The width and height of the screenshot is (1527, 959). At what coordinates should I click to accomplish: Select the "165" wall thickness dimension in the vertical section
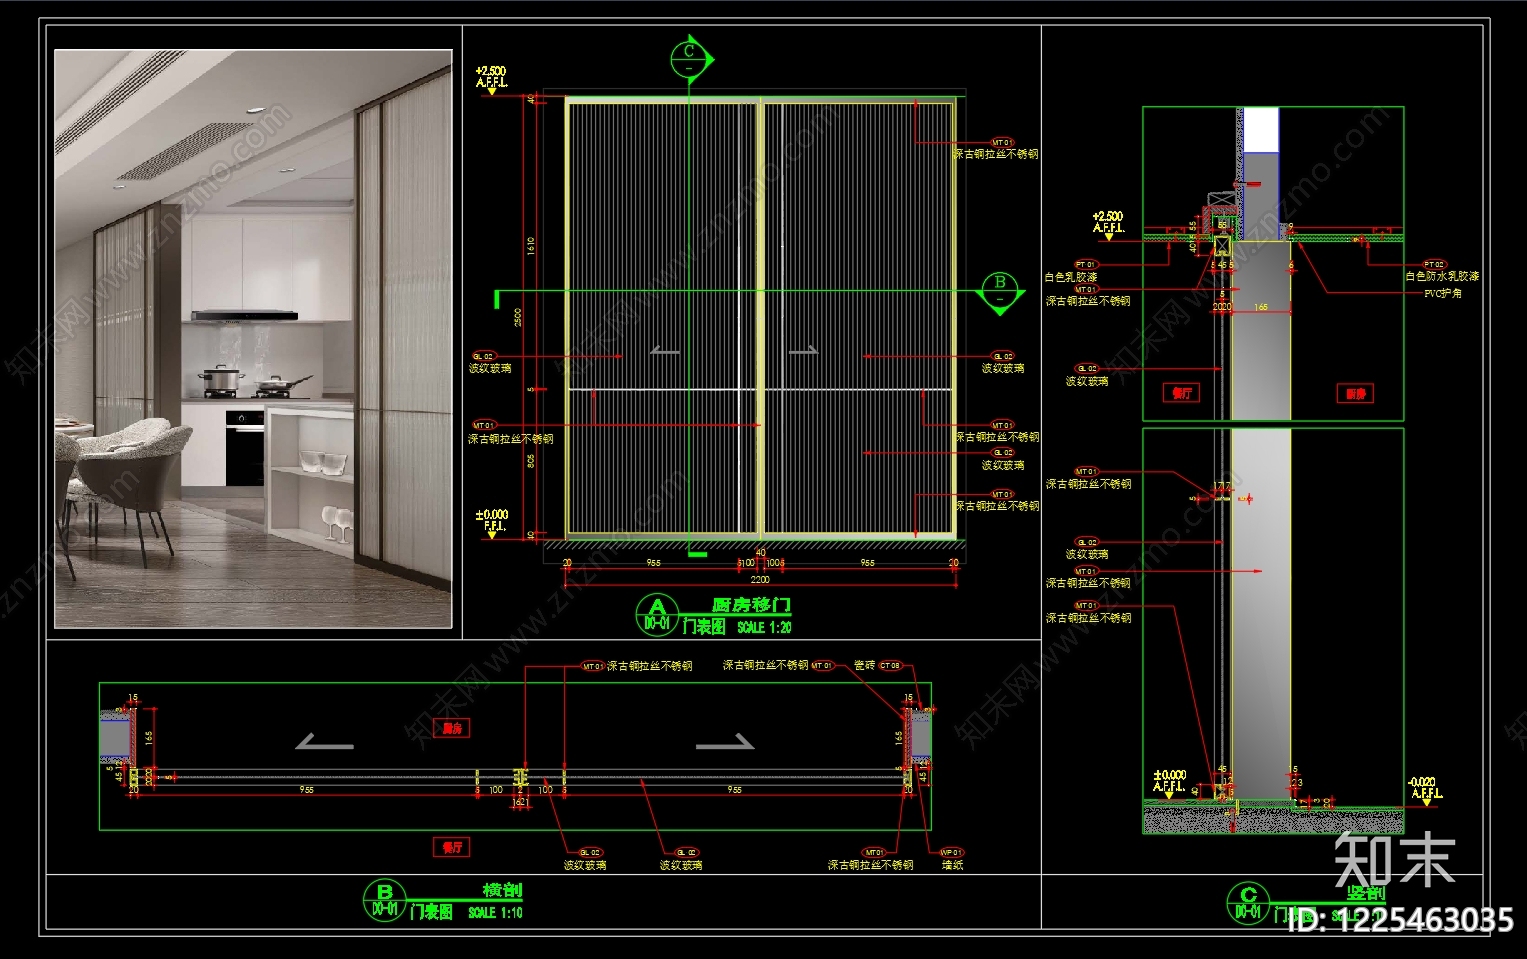click(1261, 307)
